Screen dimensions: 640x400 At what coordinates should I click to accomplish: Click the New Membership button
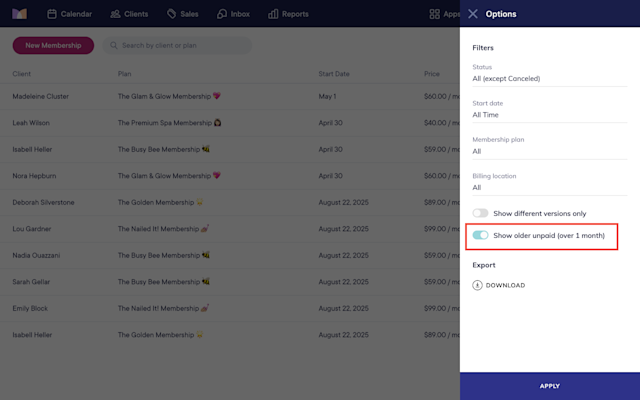pos(53,45)
